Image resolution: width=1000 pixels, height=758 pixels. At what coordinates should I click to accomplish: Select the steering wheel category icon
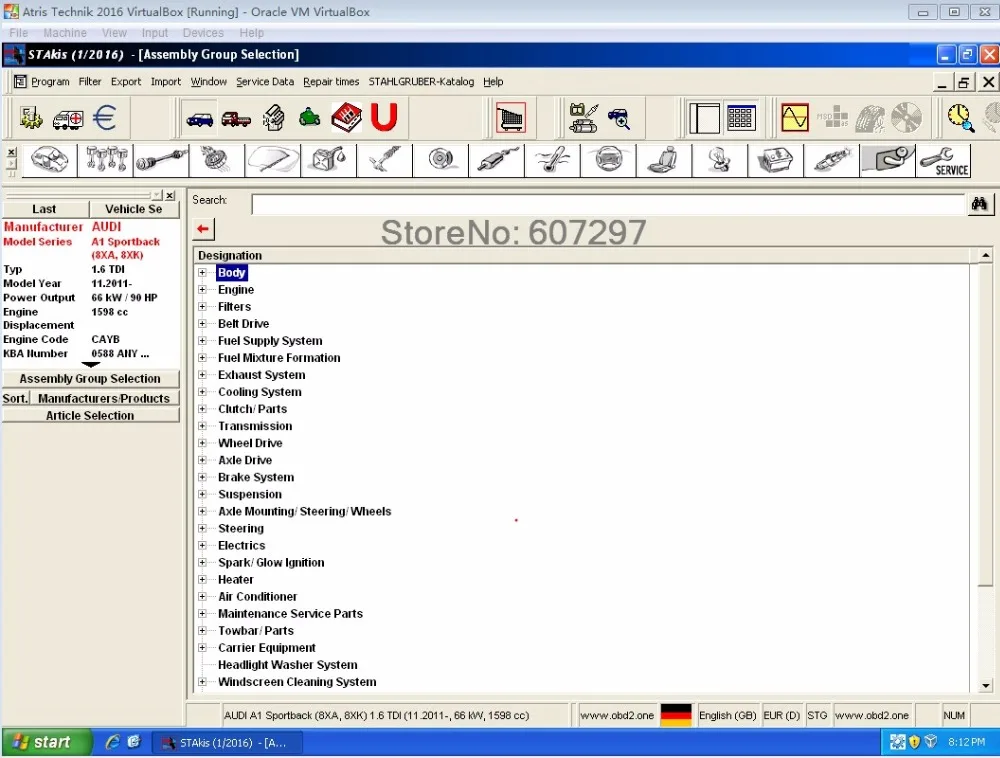(x=608, y=160)
